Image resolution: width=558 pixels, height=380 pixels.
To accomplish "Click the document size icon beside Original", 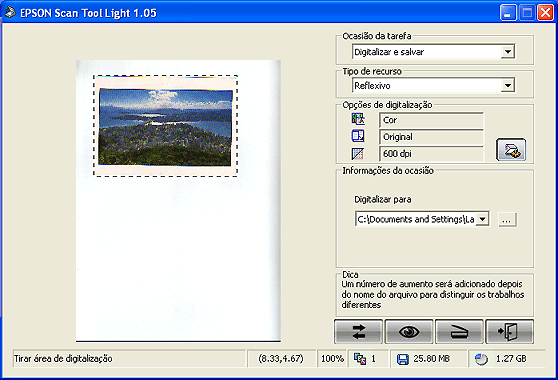I will pyautogui.click(x=358, y=136).
